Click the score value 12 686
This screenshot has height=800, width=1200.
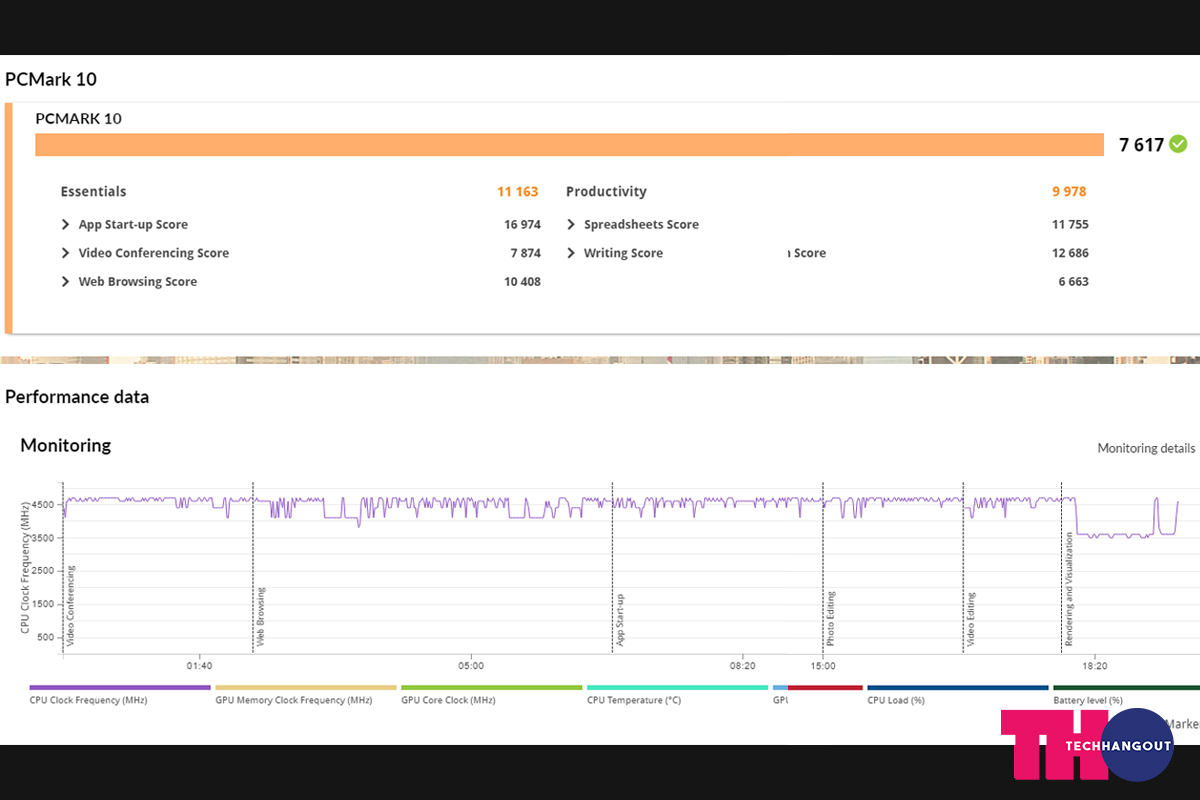coord(1071,253)
